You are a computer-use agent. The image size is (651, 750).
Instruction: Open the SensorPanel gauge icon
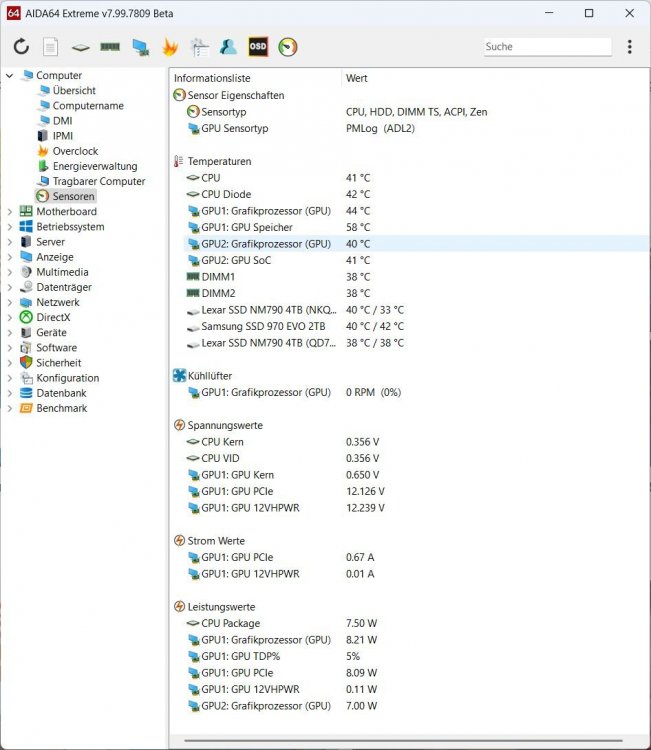click(287, 47)
